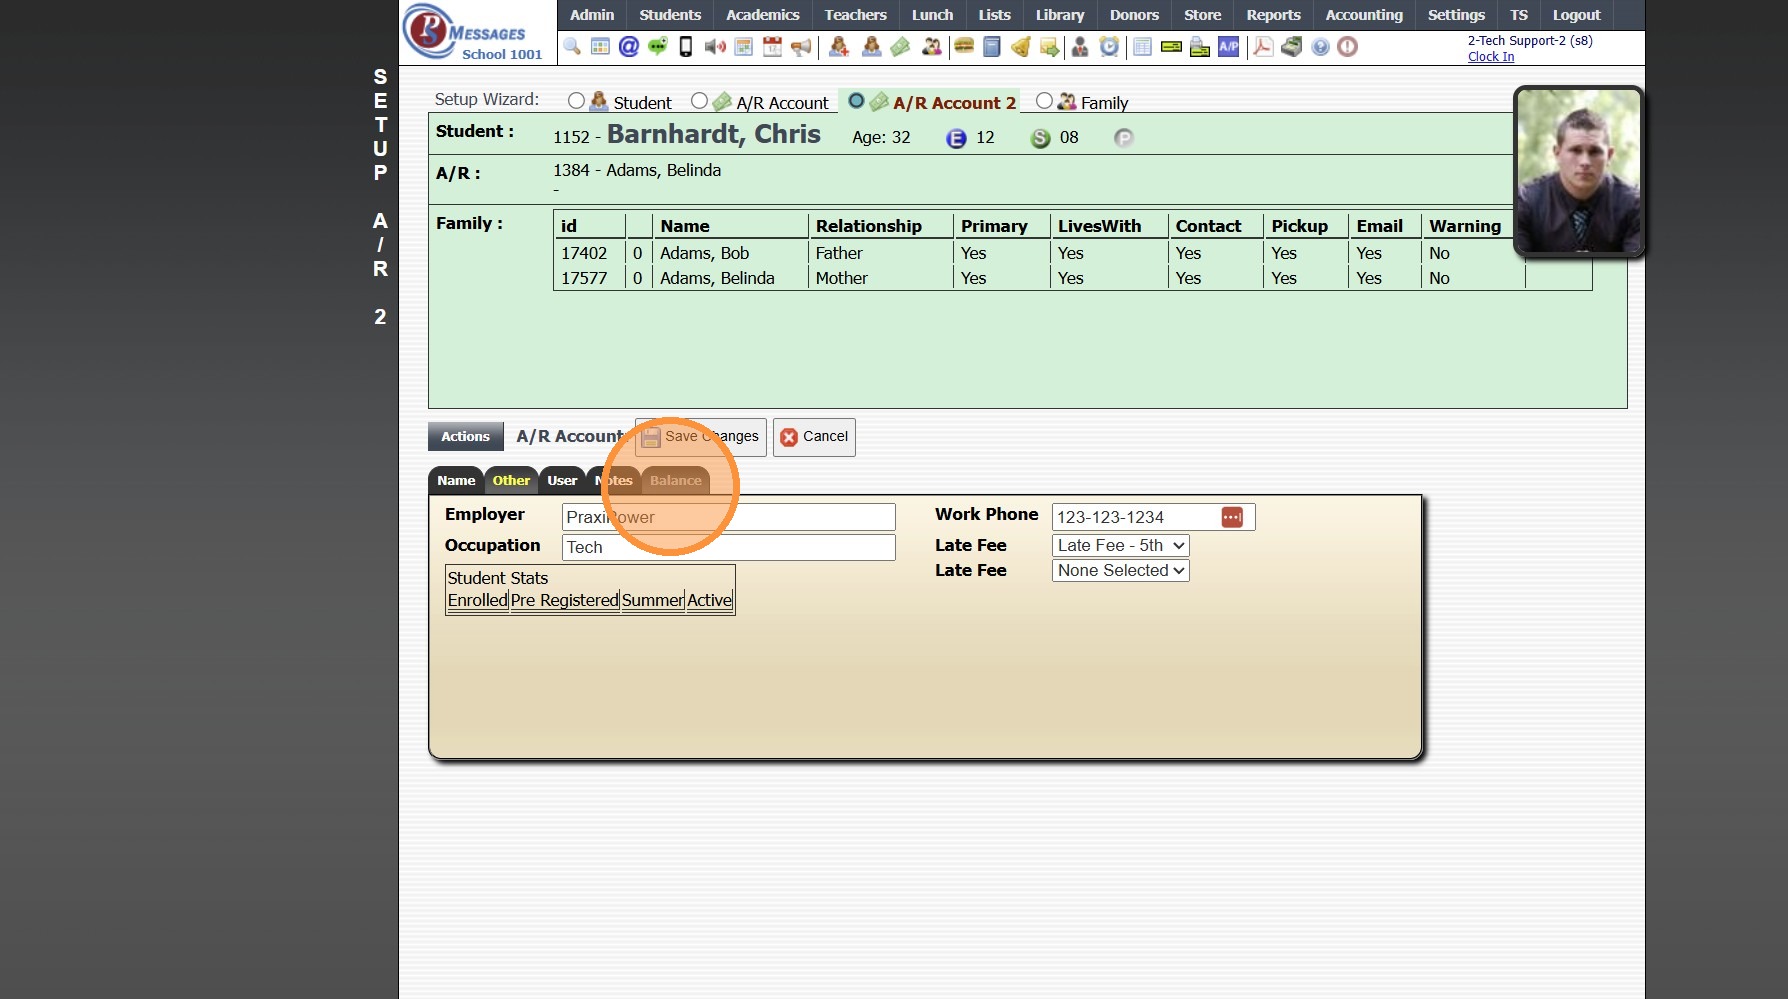Open the Admin menu
This screenshot has height=999, width=1788.
point(592,15)
